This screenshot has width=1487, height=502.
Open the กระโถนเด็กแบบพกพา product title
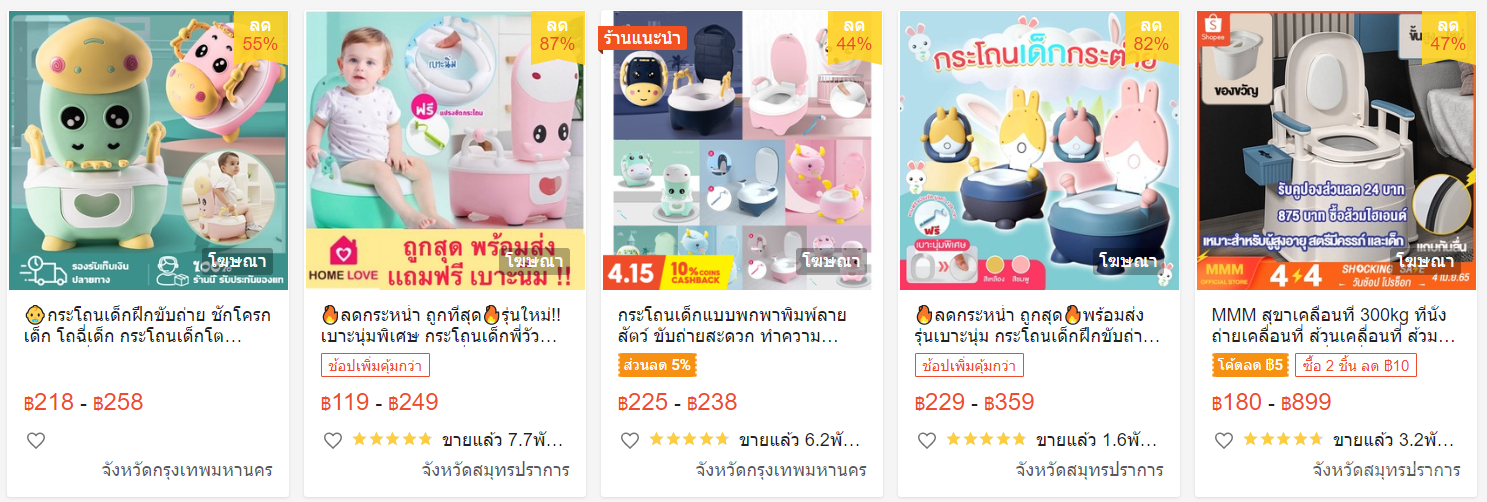click(x=740, y=325)
